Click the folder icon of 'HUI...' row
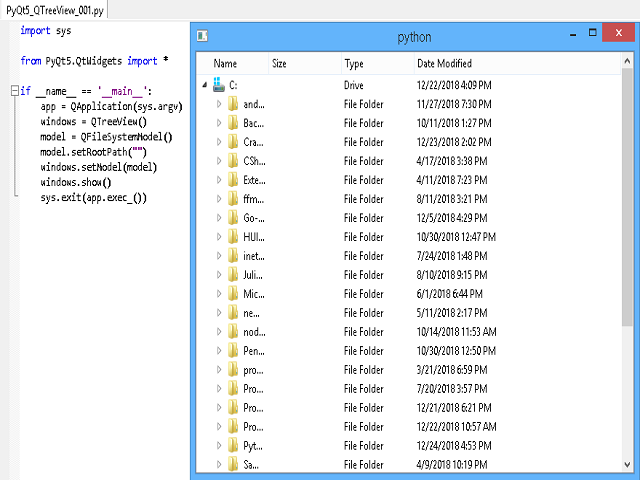640x480 pixels. click(x=233, y=237)
